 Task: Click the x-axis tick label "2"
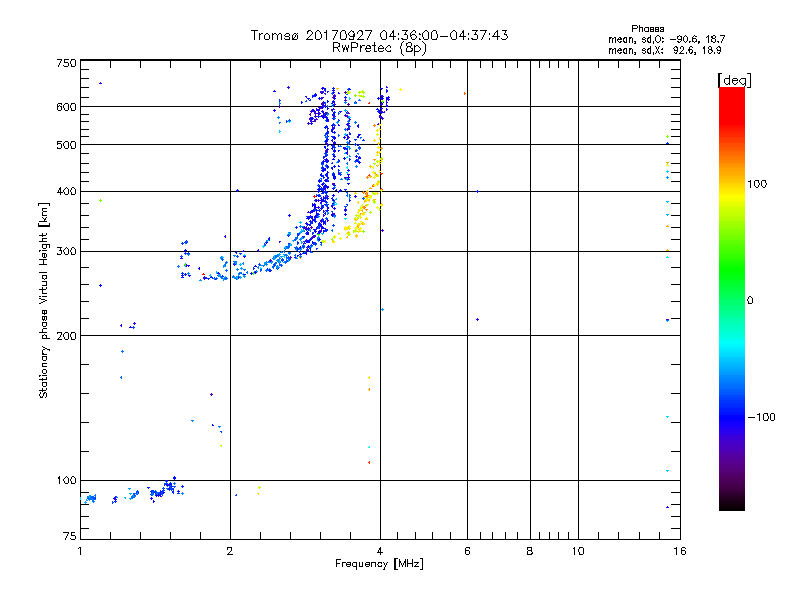tap(230, 551)
